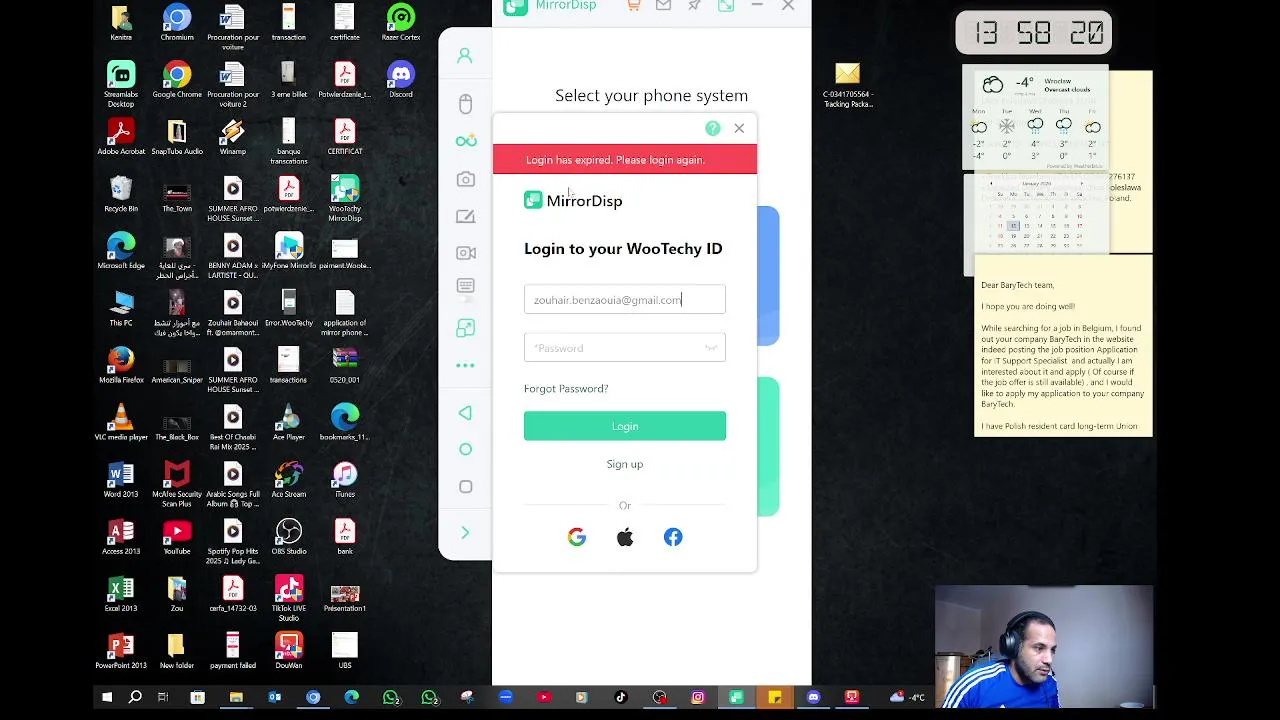
Task: Click the full screen icon in sidebar
Action: [x=466, y=328]
